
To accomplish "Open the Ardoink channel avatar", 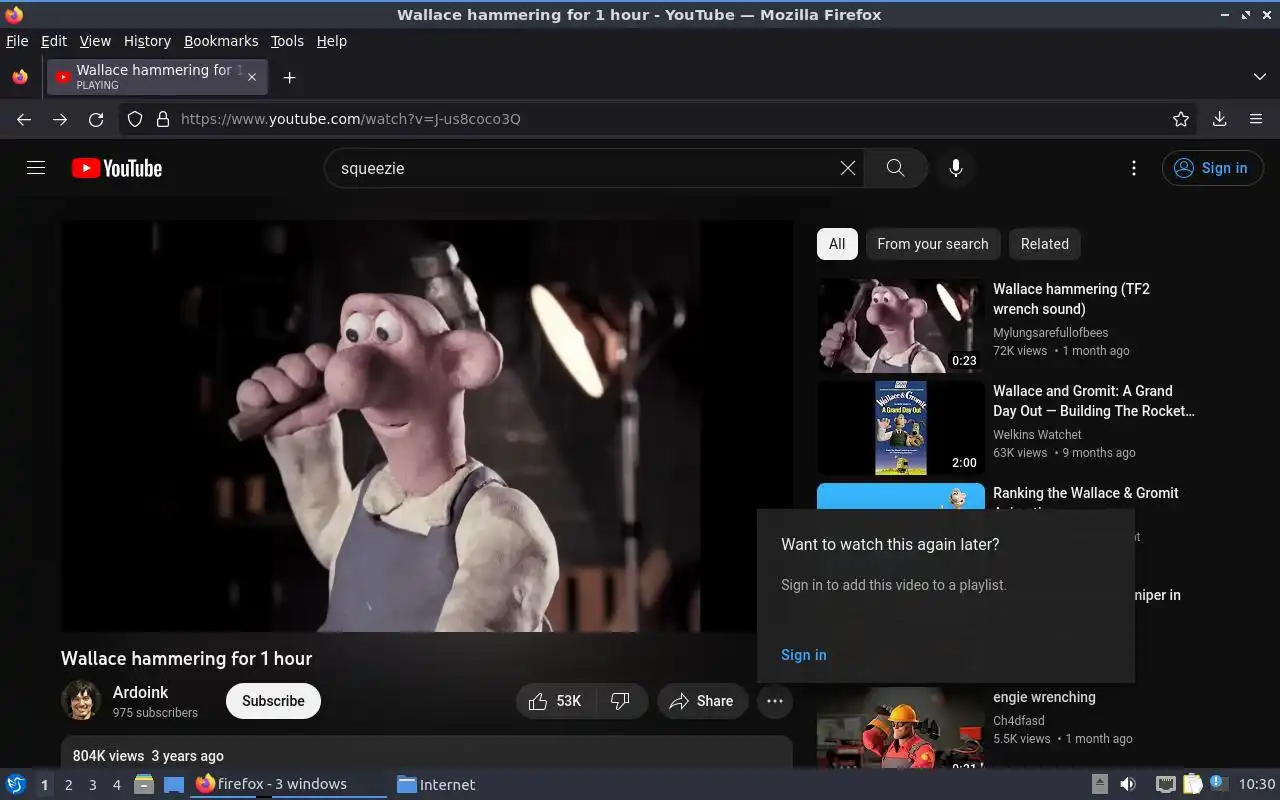I will [x=81, y=701].
